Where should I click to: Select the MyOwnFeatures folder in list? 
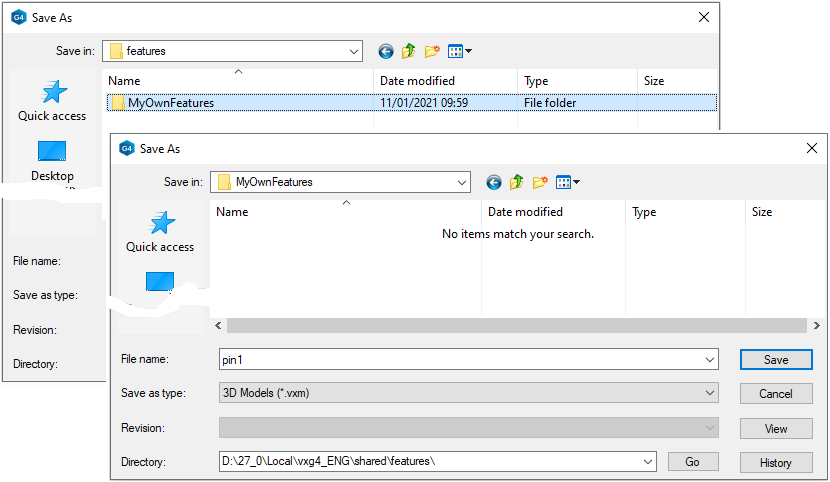point(170,102)
